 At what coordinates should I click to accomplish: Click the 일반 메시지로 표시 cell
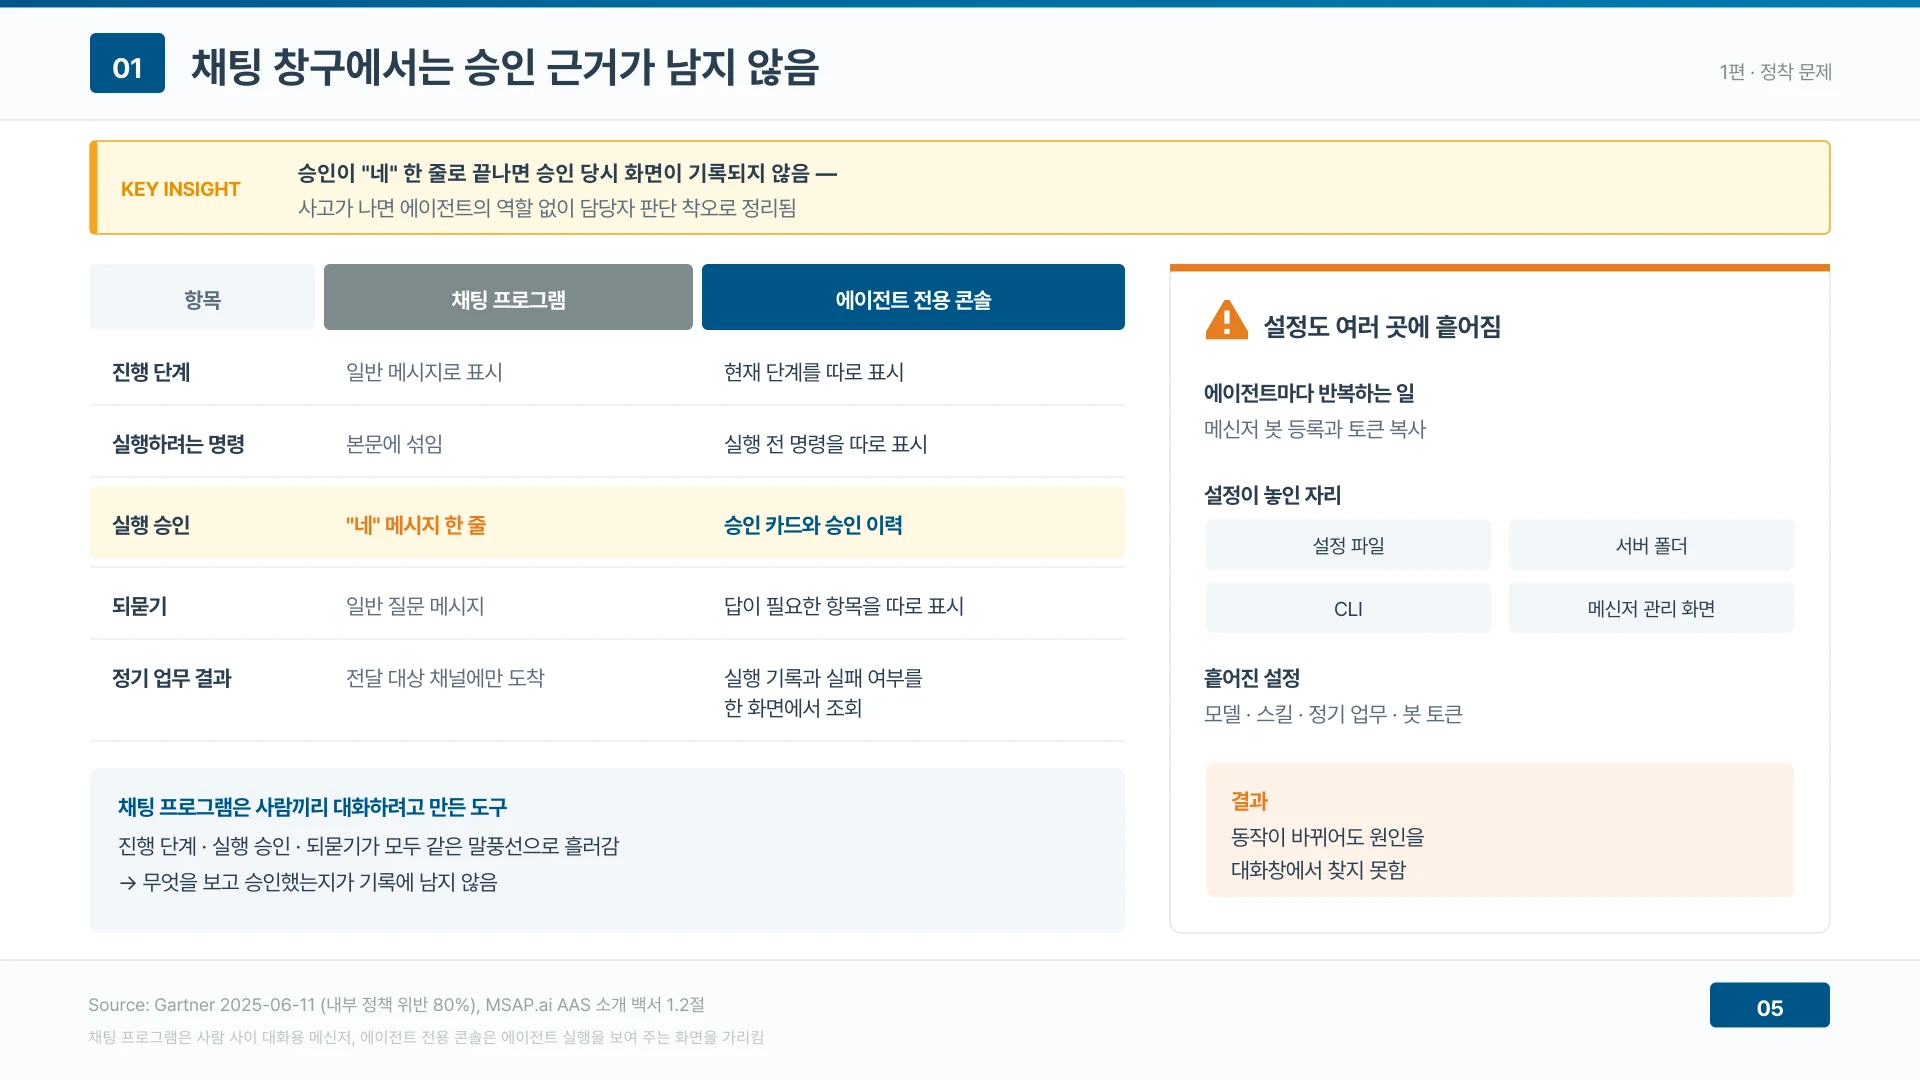point(424,372)
